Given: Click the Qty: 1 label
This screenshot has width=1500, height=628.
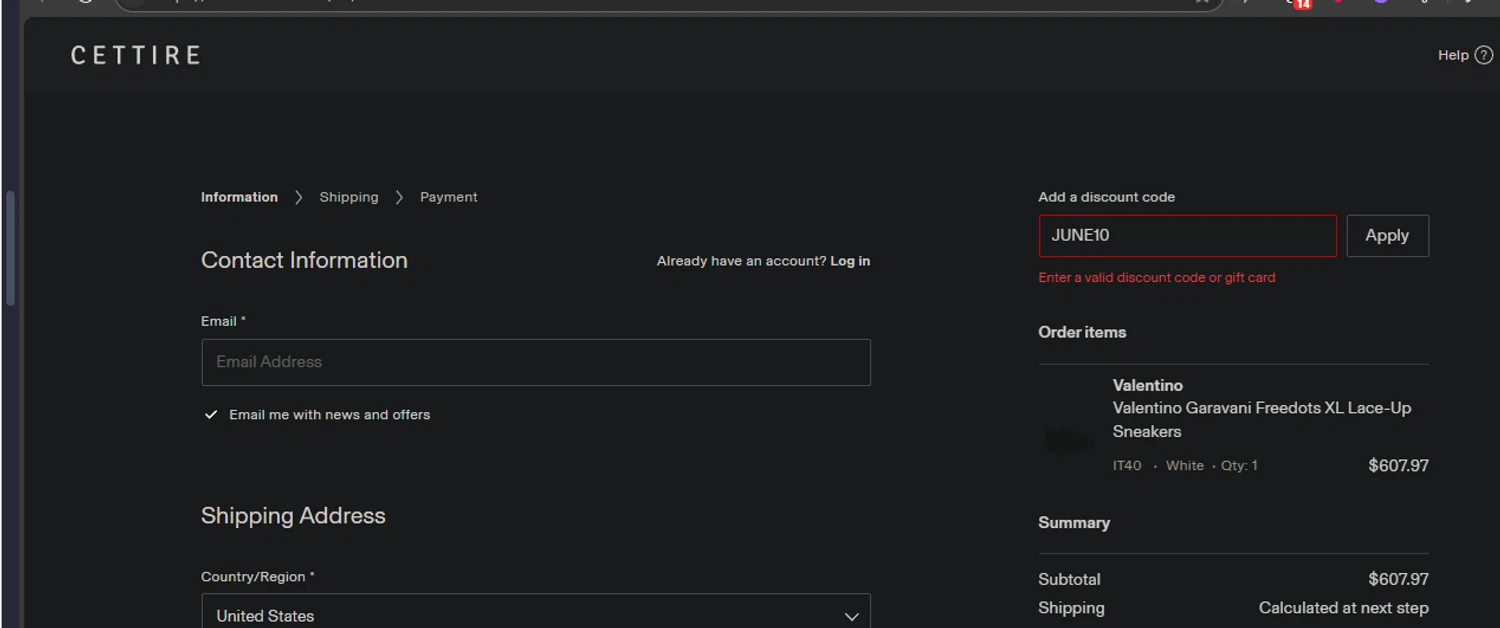Looking at the screenshot, I should pyautogui.click(x=1239, y=466).
